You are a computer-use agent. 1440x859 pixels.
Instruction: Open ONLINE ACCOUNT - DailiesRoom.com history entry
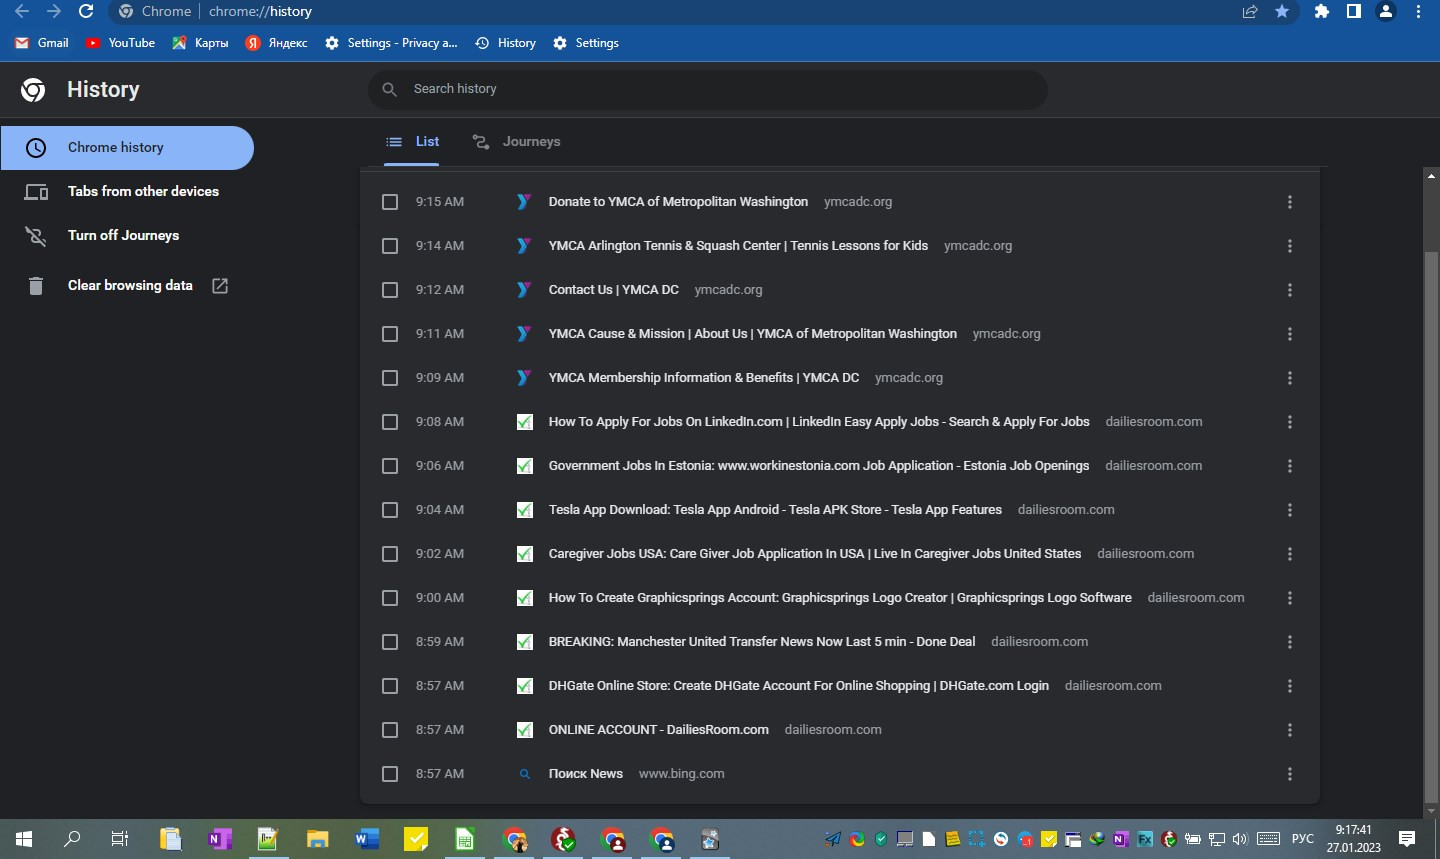[x=659, y=730]
